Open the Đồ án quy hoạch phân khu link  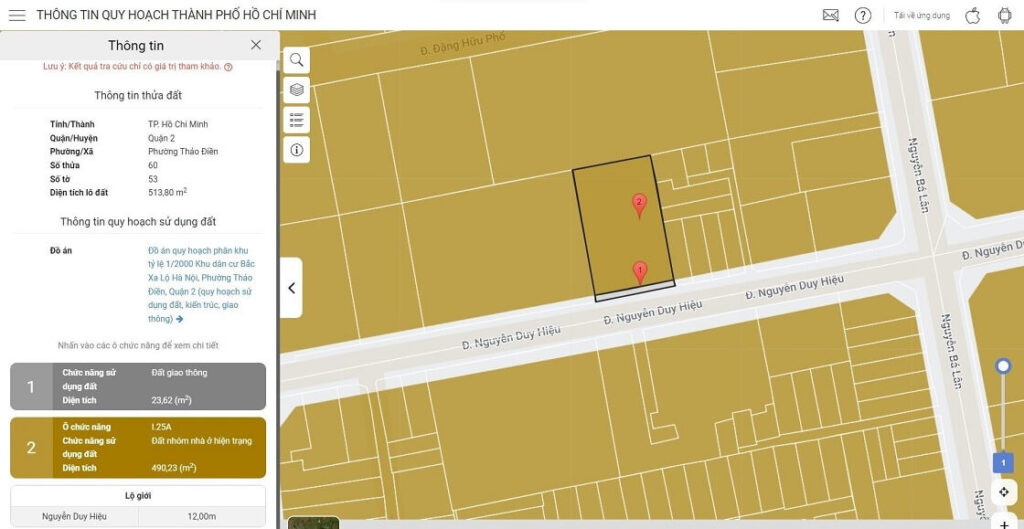coord(199,284)
